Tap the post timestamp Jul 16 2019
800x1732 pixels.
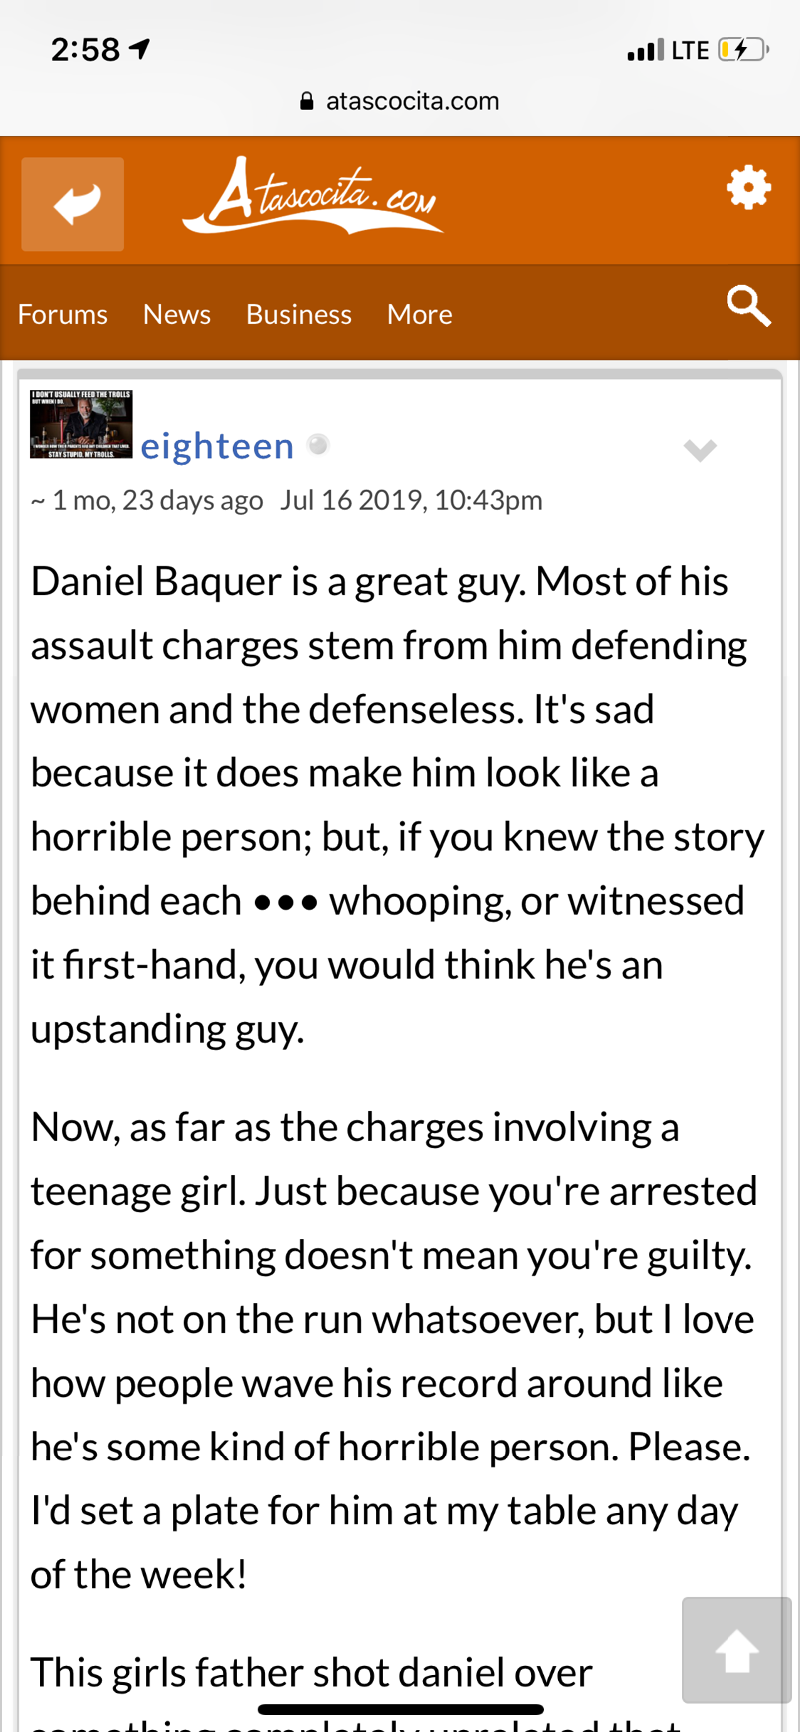(411, 499)
